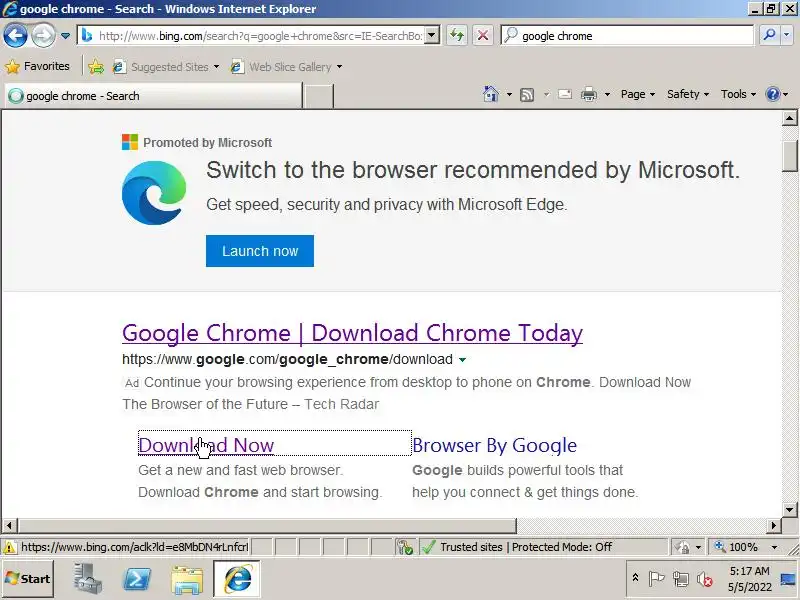Expand the Print options dropdown arrow

point(607,94)
